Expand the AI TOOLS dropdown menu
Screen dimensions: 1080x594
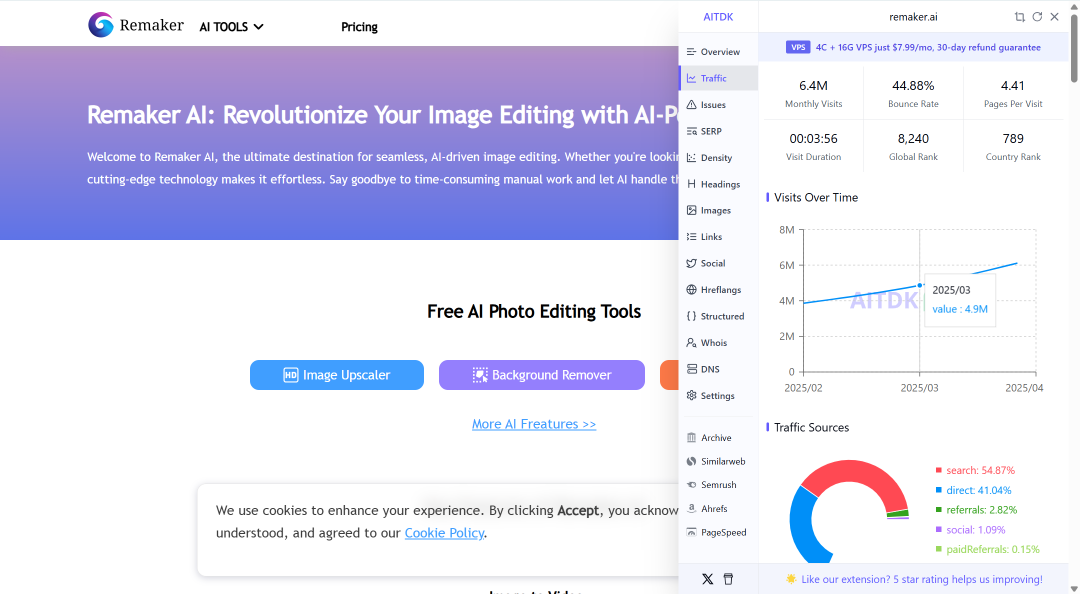[231, 27]
